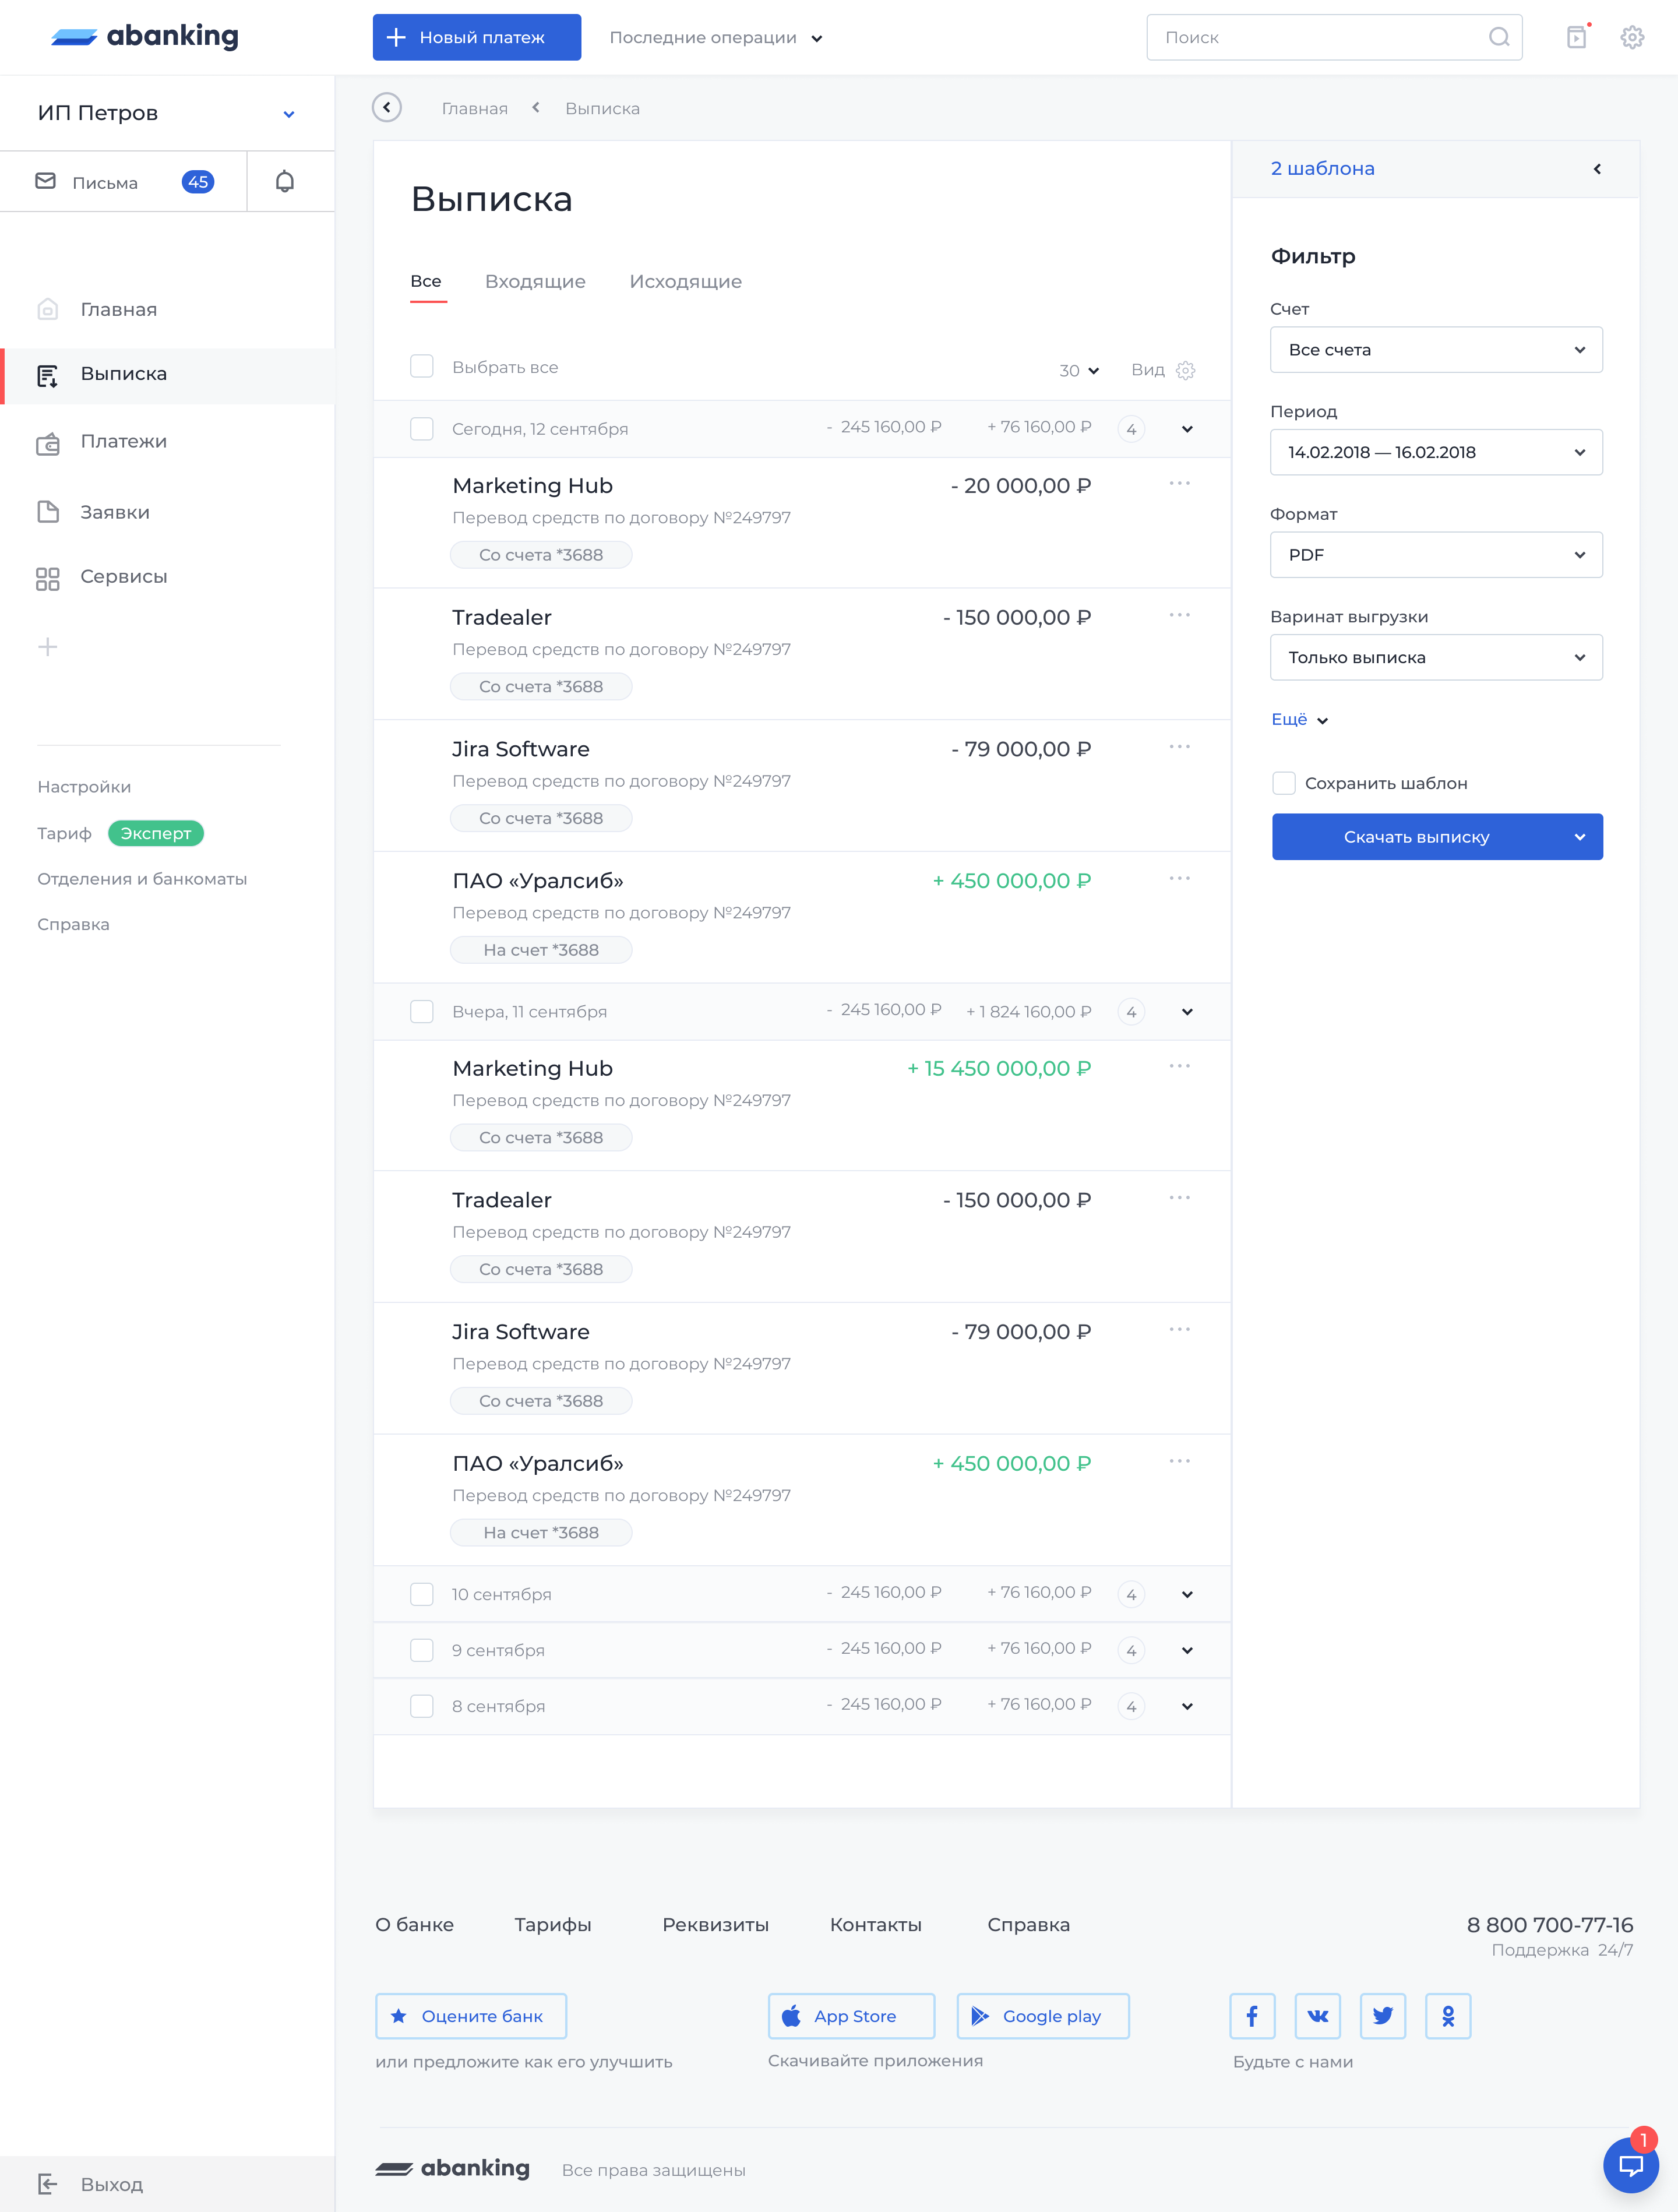
Task: Check the 8 сентября group checkbox
Action: (x=422, y=1706)
